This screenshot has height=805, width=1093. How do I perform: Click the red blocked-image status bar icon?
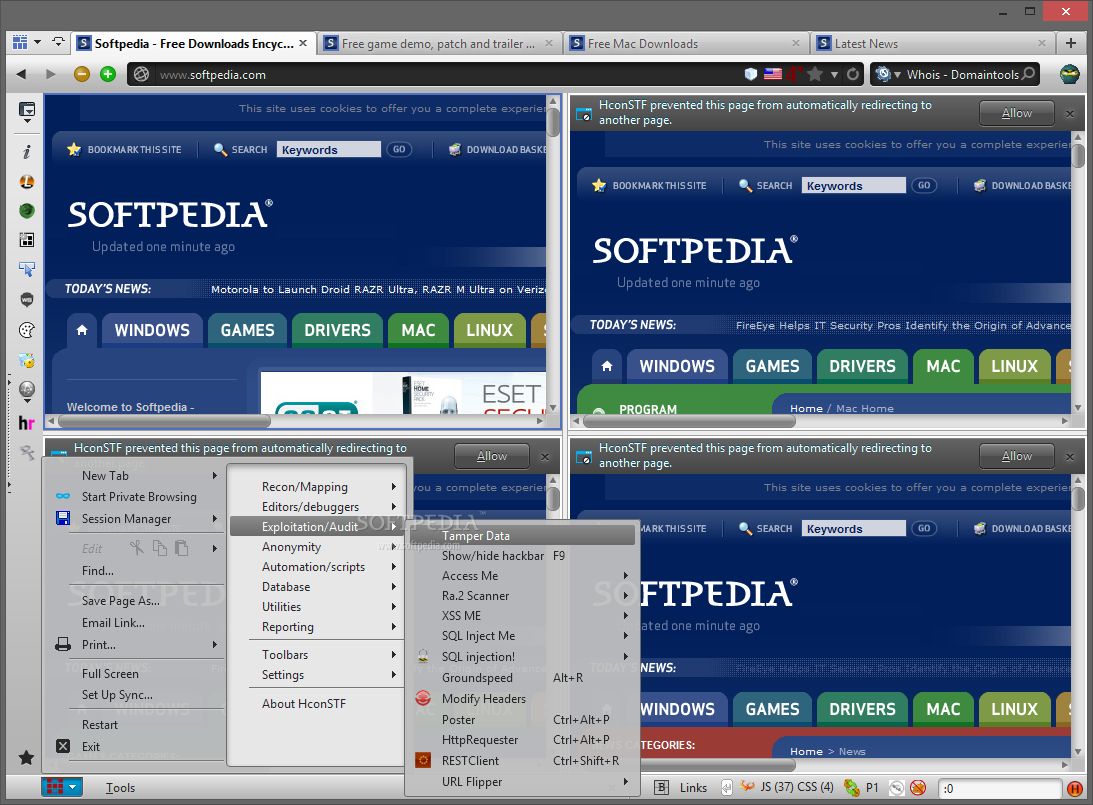pyautogui.click(x=918, y=788)
